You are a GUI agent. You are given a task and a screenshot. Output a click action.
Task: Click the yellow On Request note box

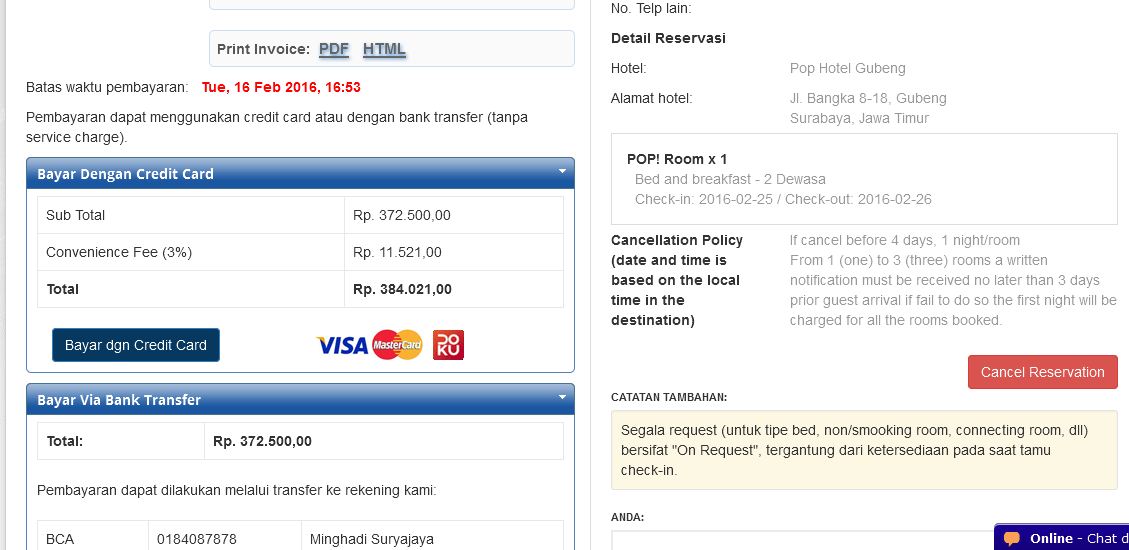tap(863, 450)
